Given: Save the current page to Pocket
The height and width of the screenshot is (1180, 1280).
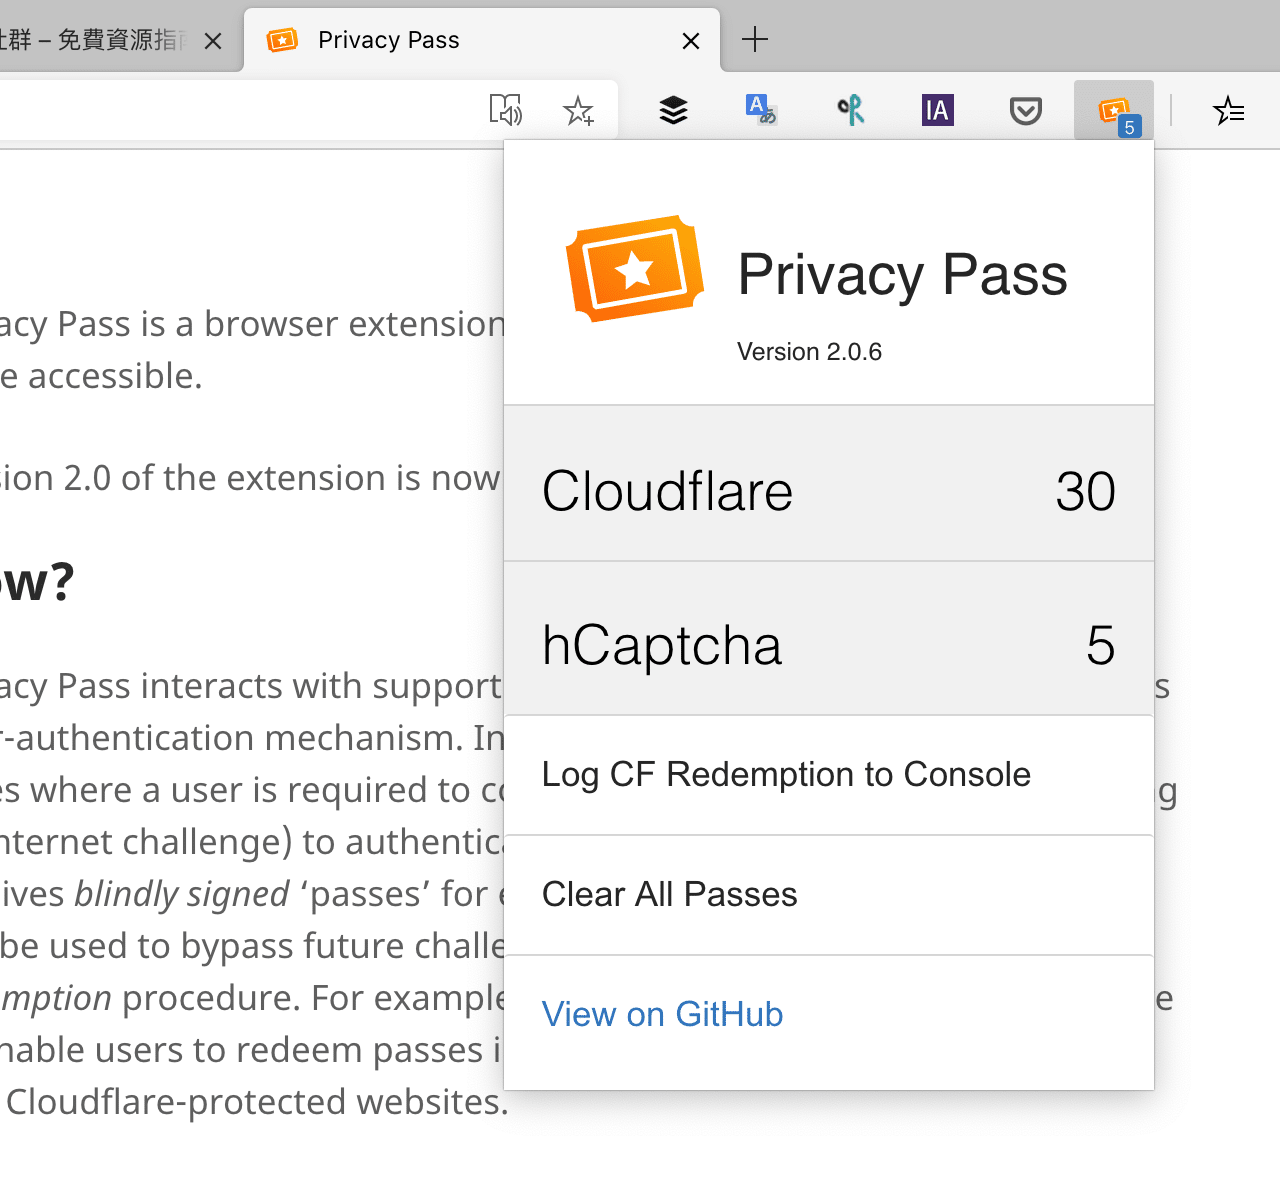Looking at the screenshot, I should tap(1025, 110).
